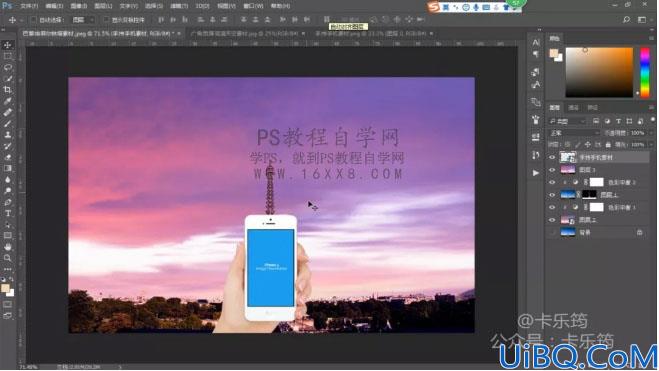Hide the 图层 2 layer
The height and width of the screenshot is (371, 659).
[552, 220]
